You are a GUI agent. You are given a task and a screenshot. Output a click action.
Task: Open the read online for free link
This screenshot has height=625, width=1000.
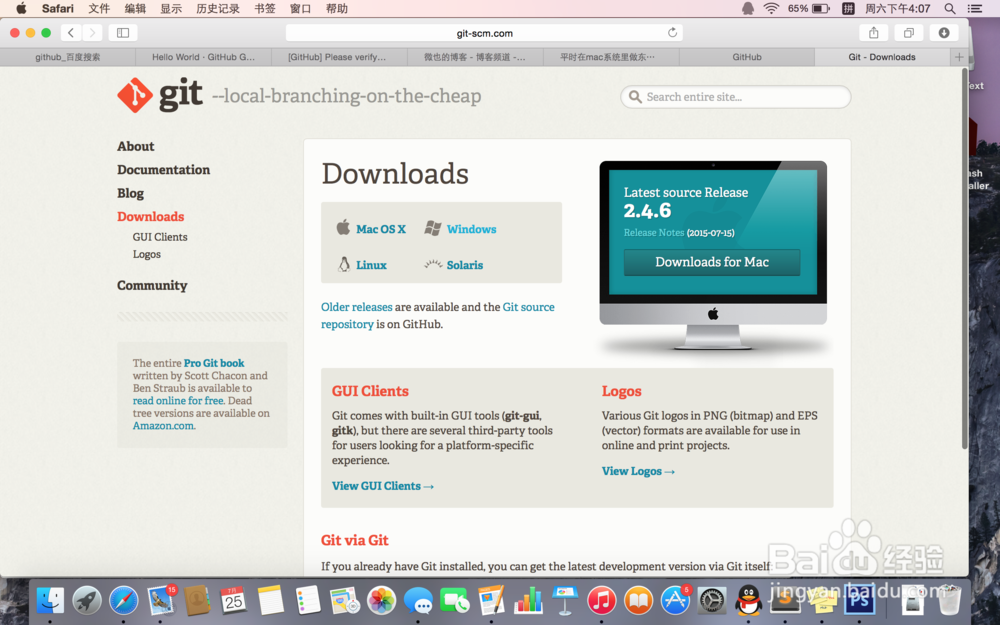coord(178,401)
